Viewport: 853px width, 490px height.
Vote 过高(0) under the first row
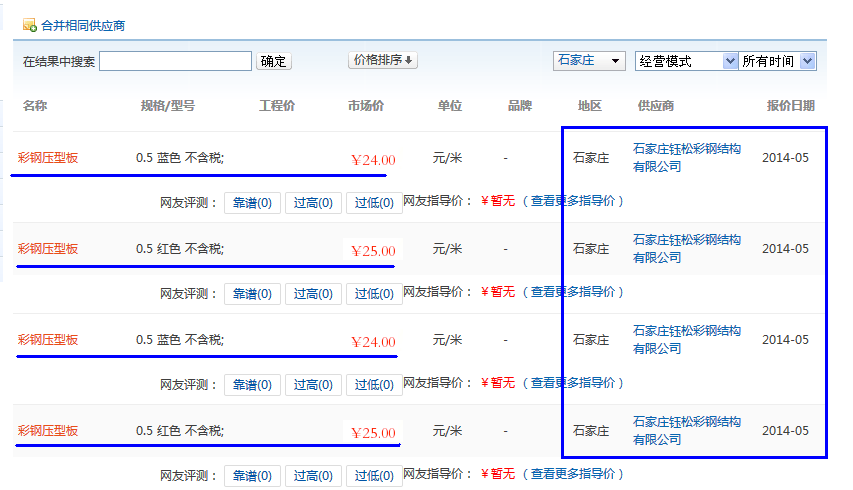[313, 203]
